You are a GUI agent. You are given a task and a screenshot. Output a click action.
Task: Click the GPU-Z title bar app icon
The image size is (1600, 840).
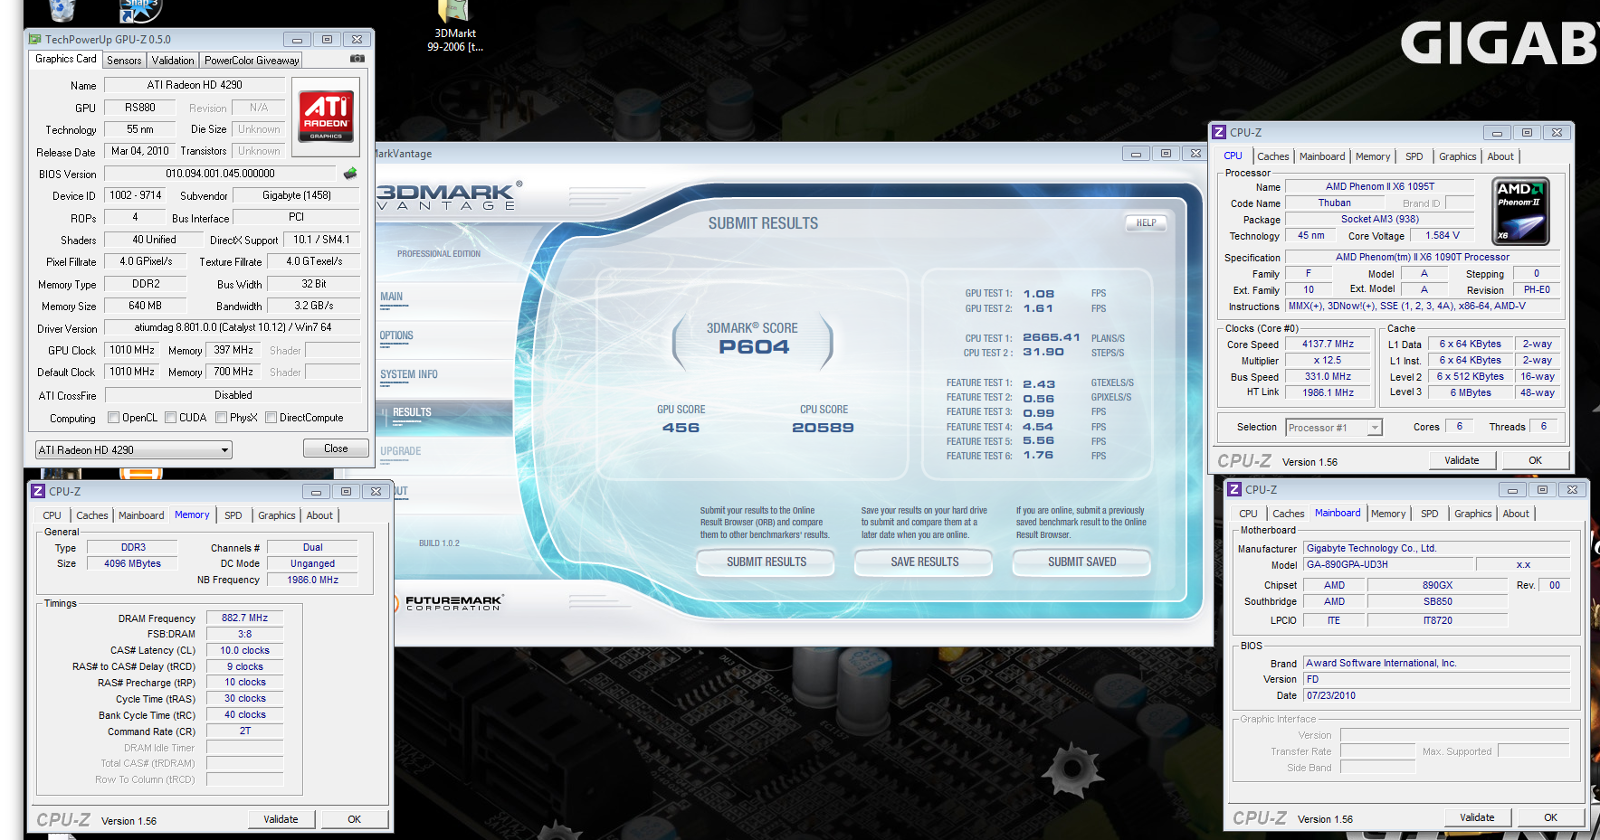(x=35, y=40)
